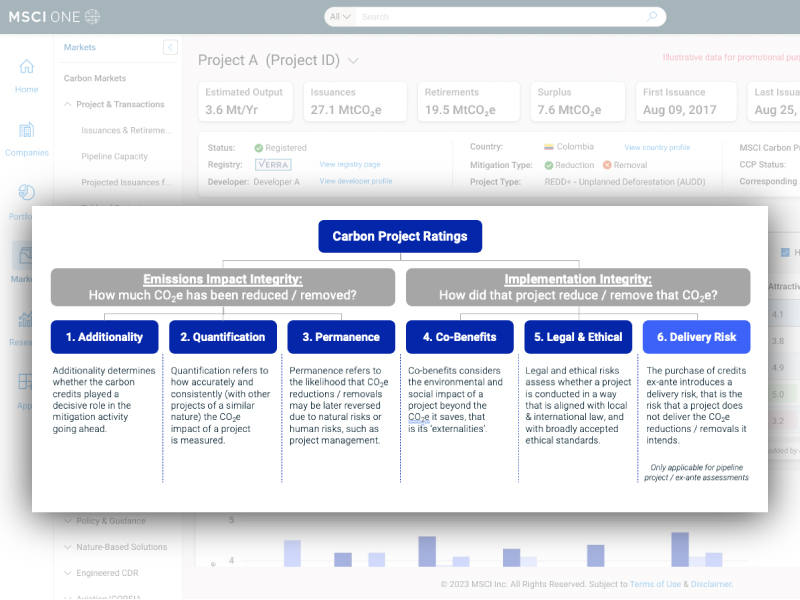The height and width of the screenshot is (600, 800).
Task: Click the search magnifier icon
Action: coord(652,17)
